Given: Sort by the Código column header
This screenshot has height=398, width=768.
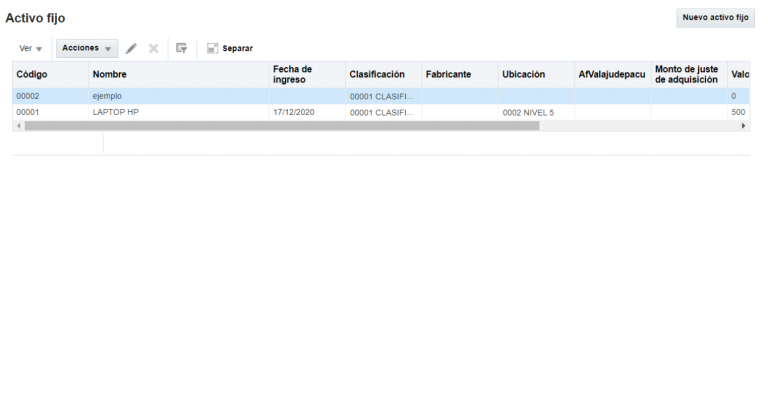Looking at the screenshot, I should pos(50,74).
